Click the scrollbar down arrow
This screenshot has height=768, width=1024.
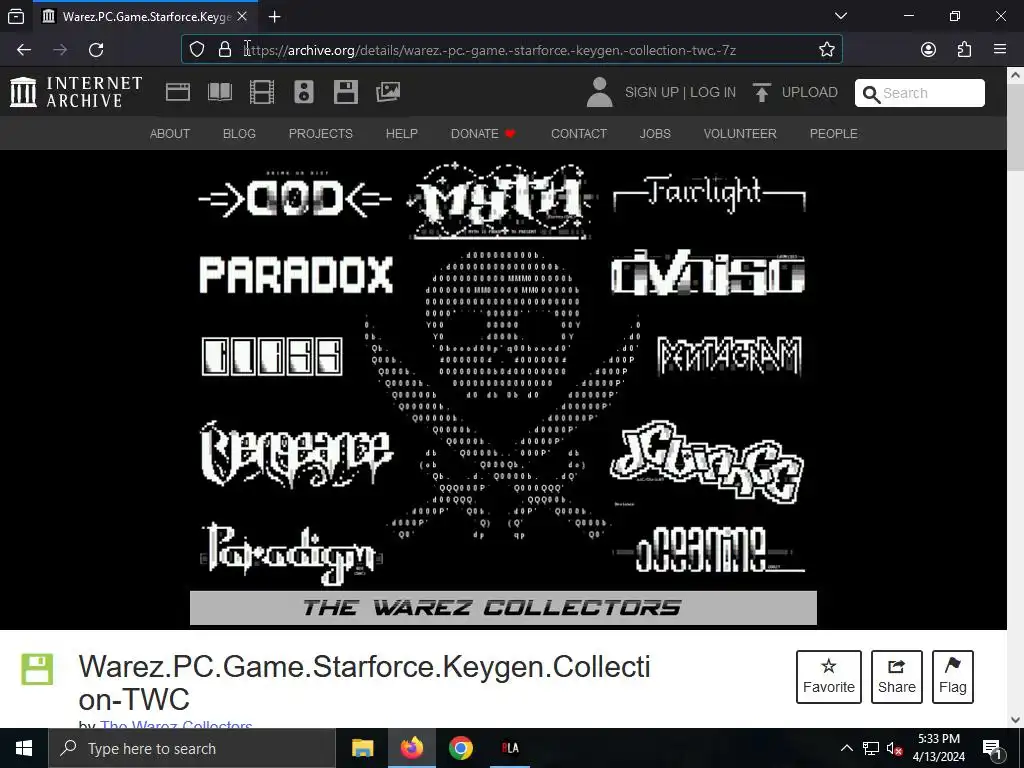click(x=1015, y=719)
